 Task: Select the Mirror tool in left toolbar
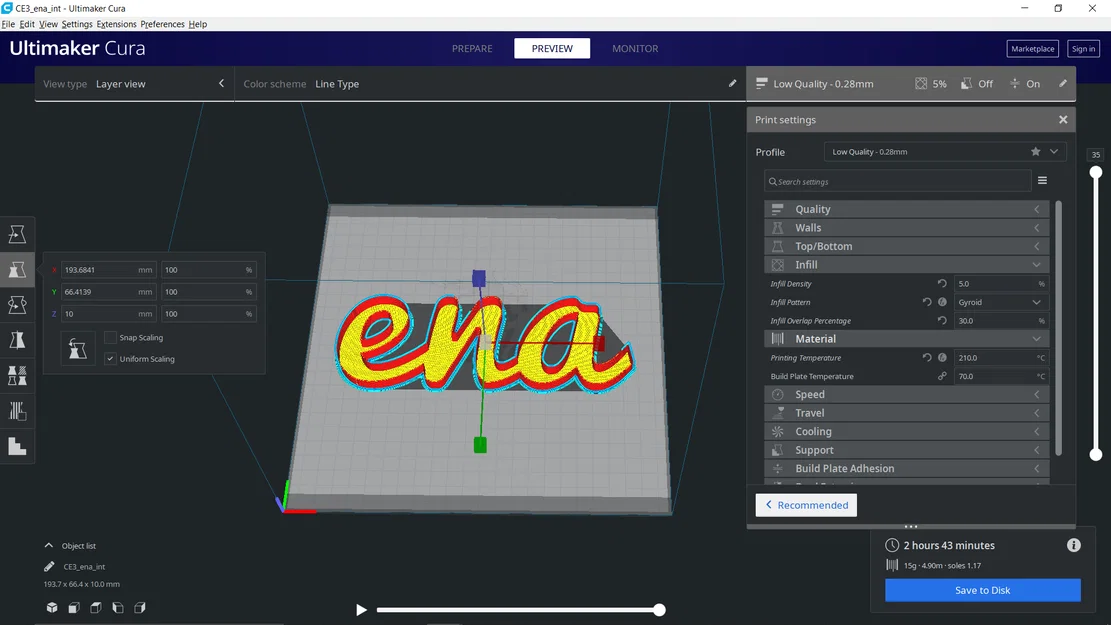tap(17, 340)
